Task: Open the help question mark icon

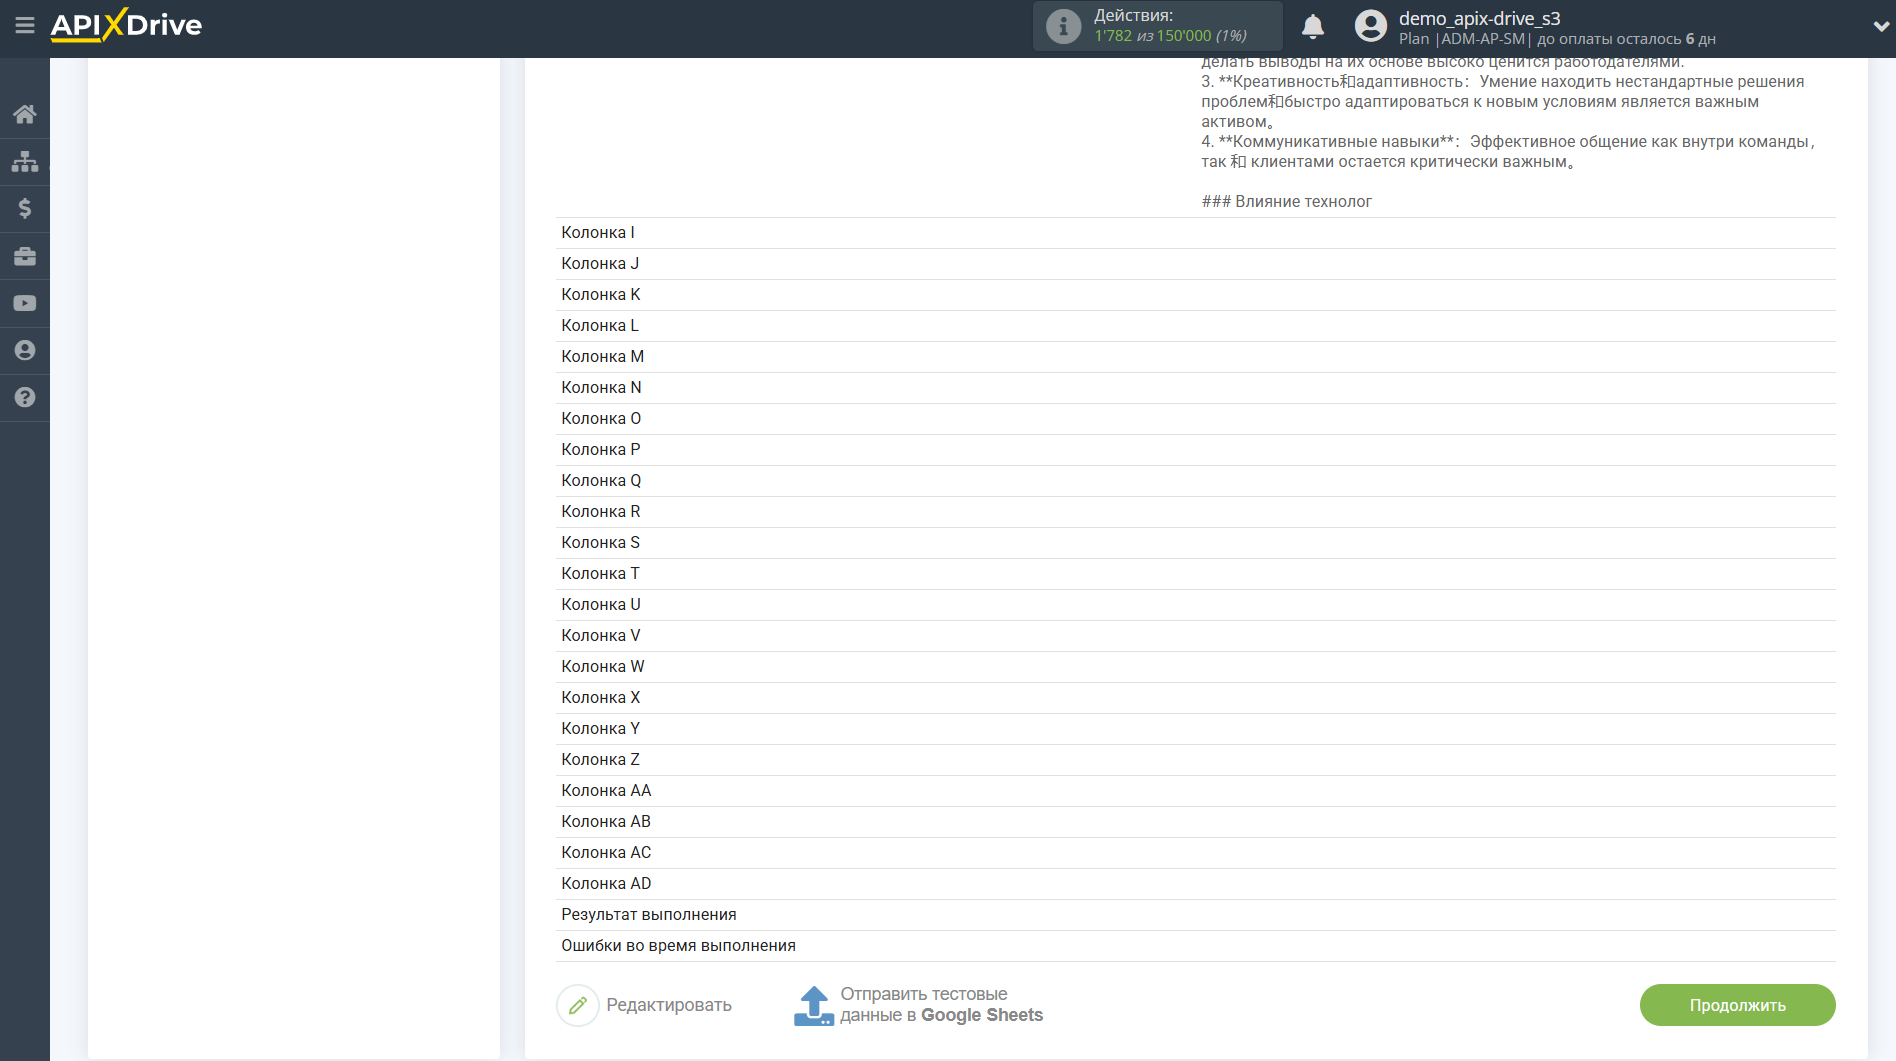Action: click(x=25, y=397)
